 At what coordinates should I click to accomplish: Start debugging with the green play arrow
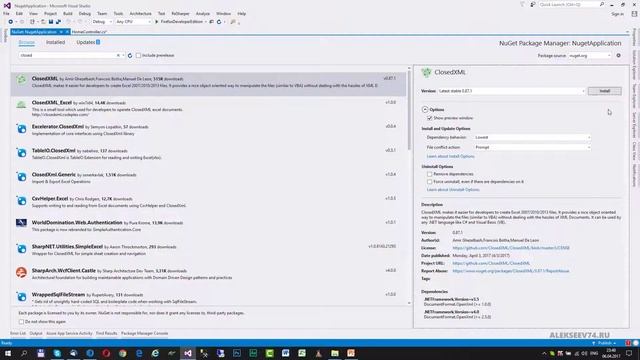(x=156, y=22)
